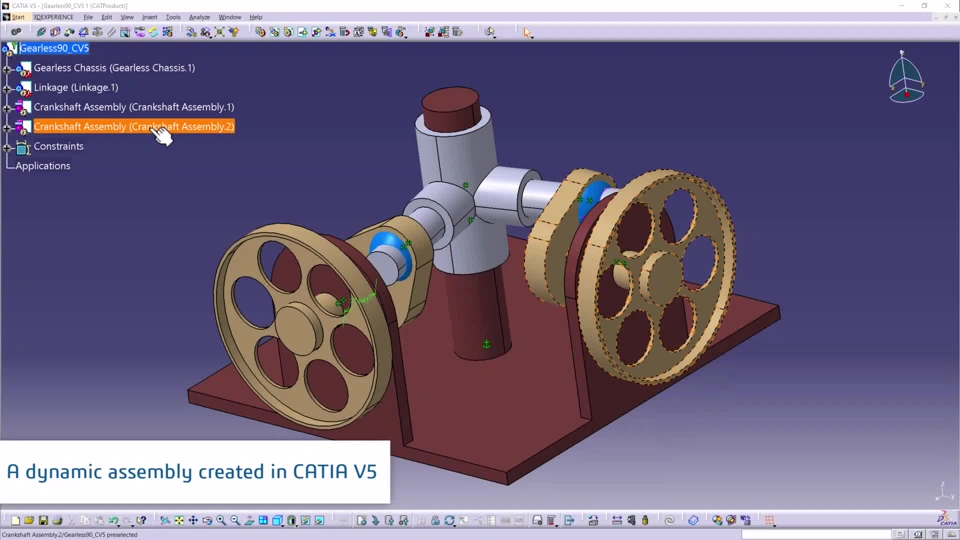
Task: Open the Tools menu
Action: coord(173,17)
